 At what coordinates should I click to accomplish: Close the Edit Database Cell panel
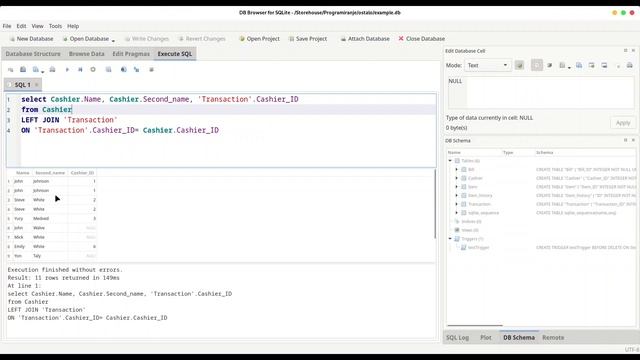[633, 51]
